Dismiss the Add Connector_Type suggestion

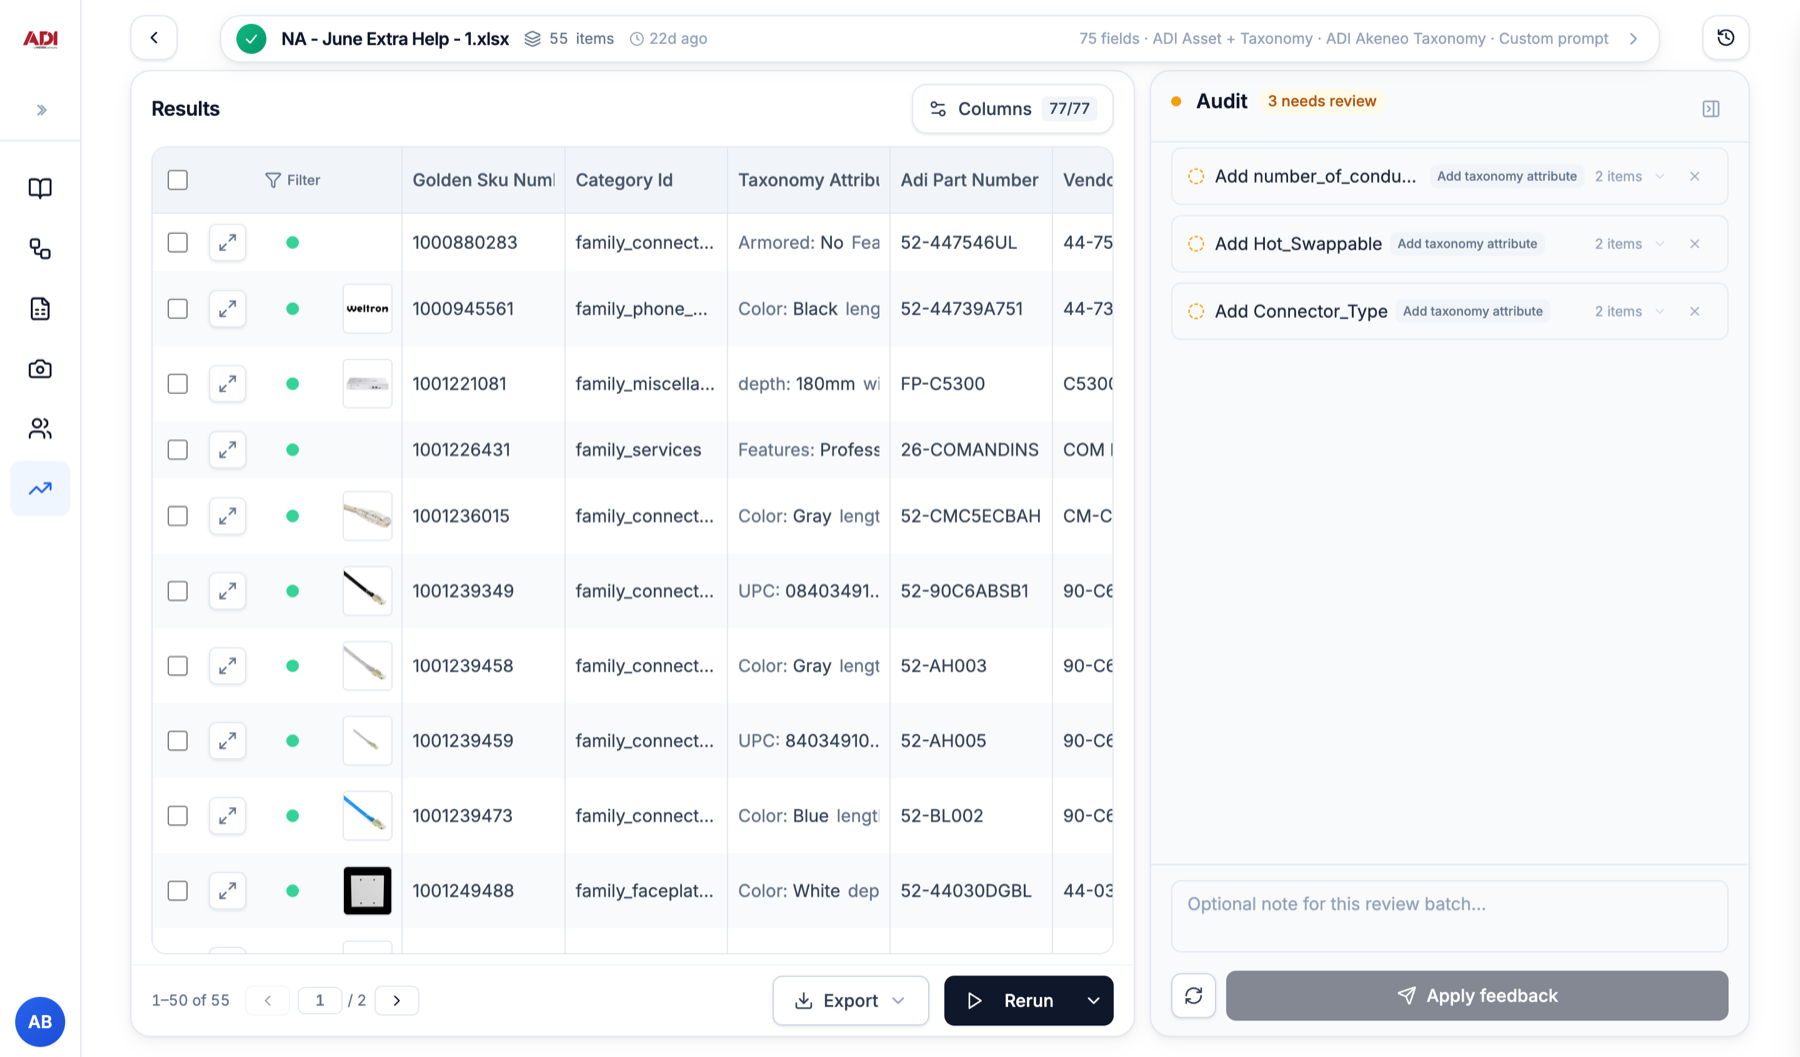point(1695,311)
